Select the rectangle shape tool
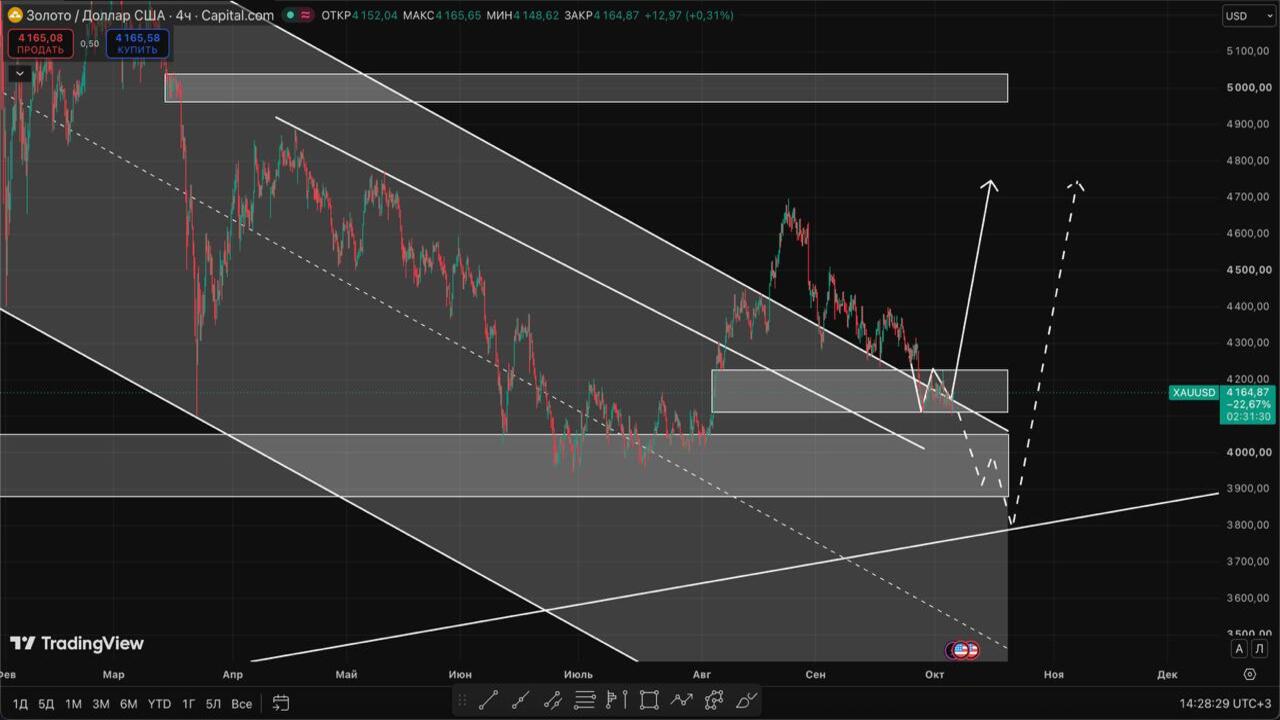The height and width of the screenshot is (720, 1280). click(x=649, y=700)
